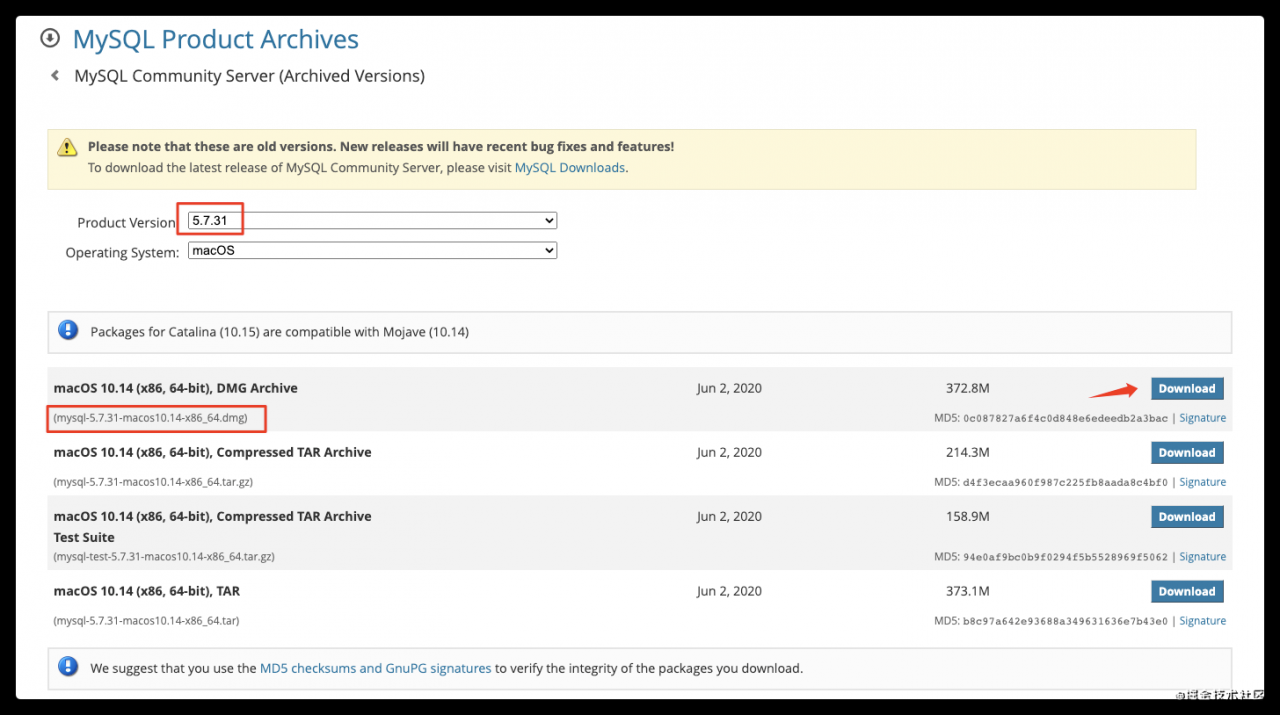Click the MD5 hash 0c087827a6f4c0d848e6edeedb2a3bac
The height and width of the screenshot is (715, 1280).
tap(1067, 418)
